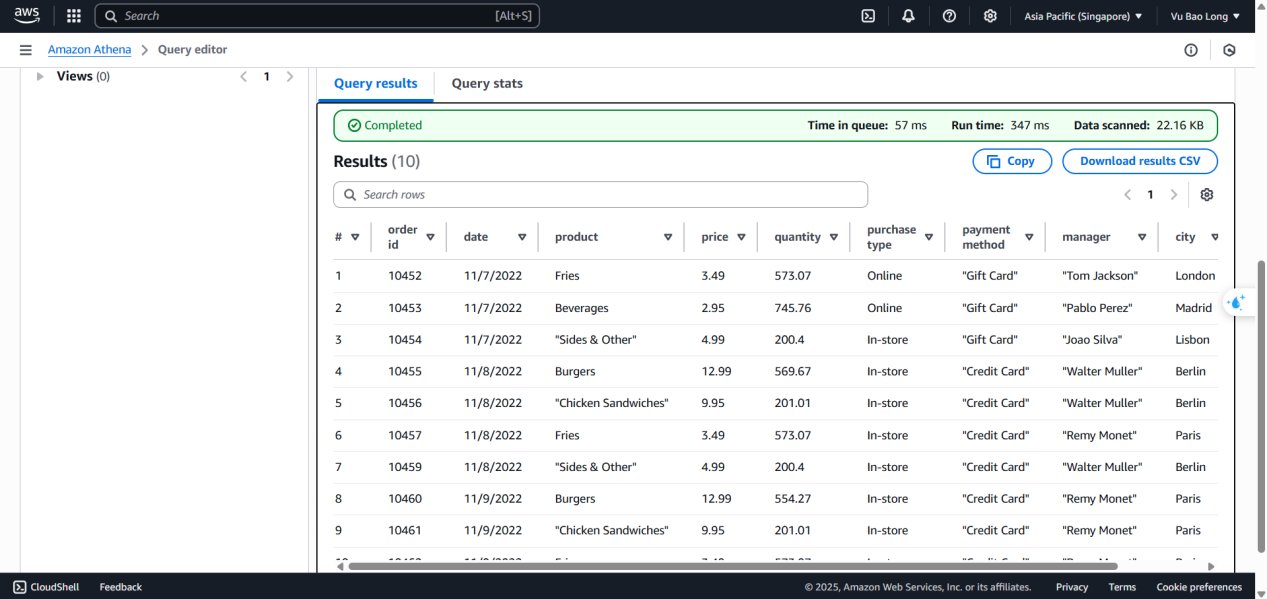Click the right arrow of horizontal scrollbar

pos(1211,566)
